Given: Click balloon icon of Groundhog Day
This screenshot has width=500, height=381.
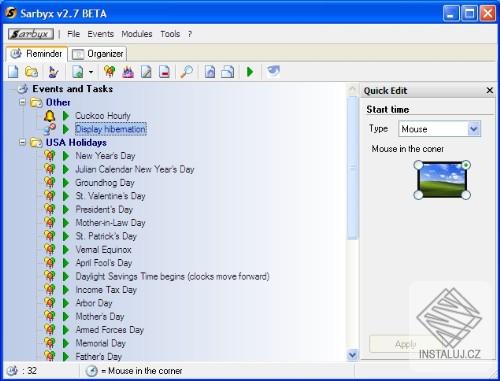Looking at the screenshot, I should click(49, 182).
